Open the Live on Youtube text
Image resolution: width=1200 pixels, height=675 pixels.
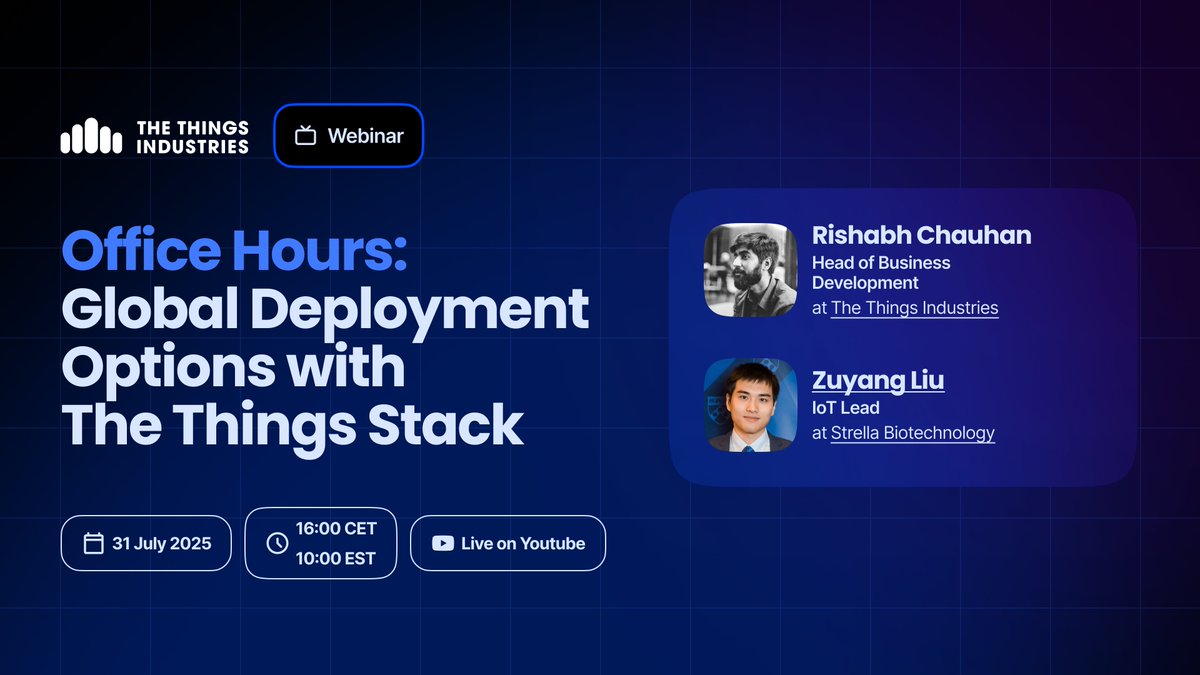tap(523, 543)
